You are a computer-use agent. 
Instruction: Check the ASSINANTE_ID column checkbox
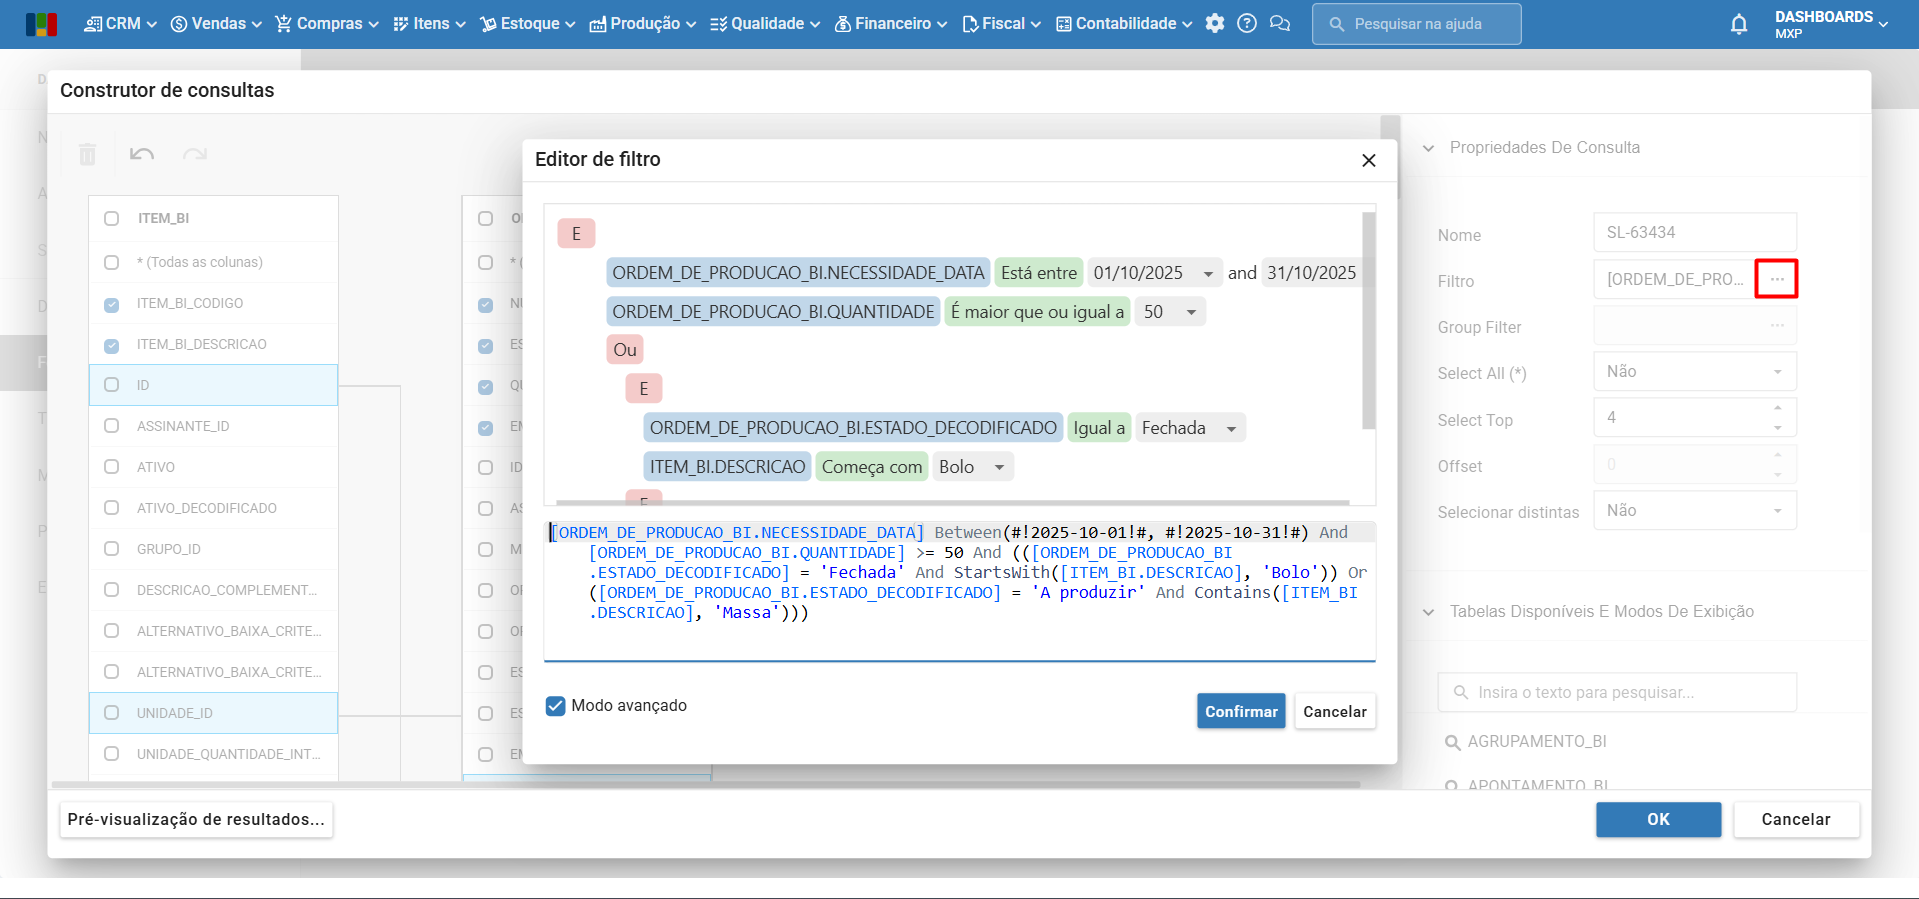[x=112, y=426]
